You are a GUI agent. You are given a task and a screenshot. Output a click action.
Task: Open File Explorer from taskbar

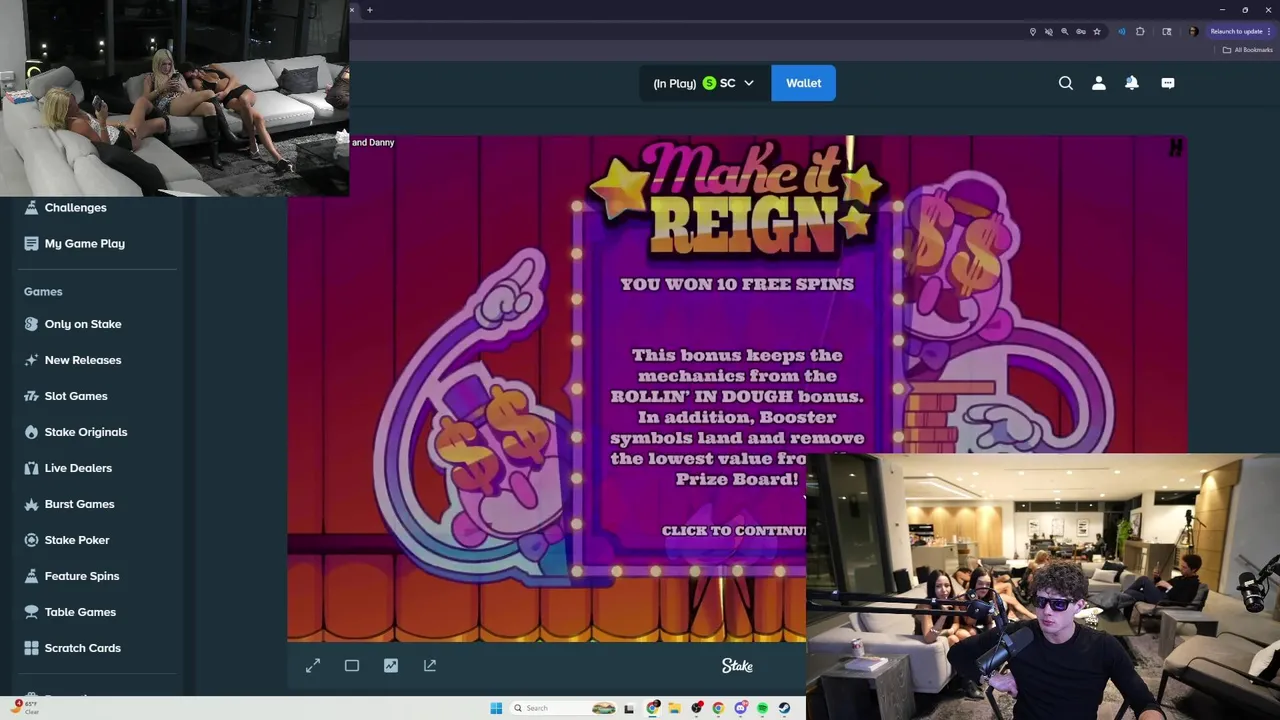coord(675,708)
